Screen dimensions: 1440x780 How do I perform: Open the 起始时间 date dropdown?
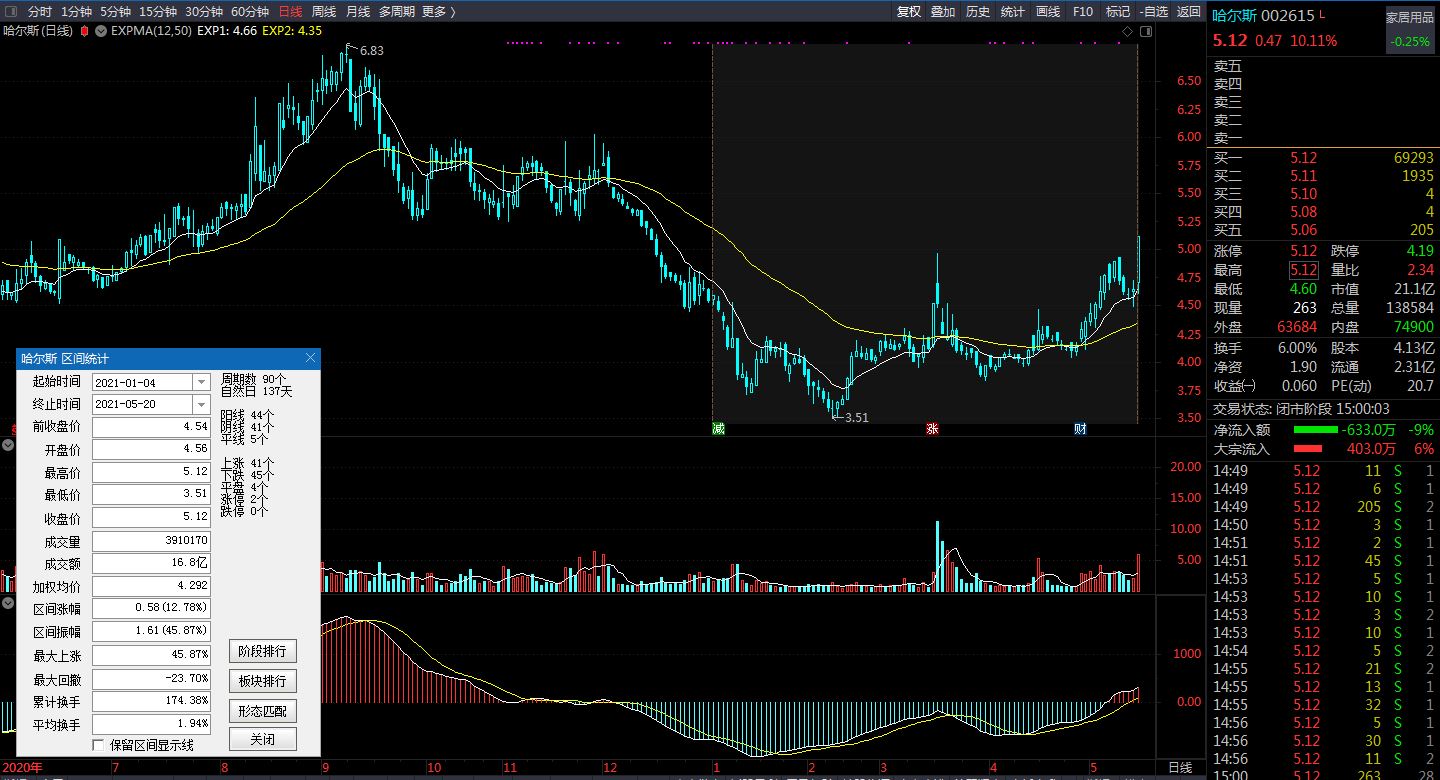coord(201,382)
